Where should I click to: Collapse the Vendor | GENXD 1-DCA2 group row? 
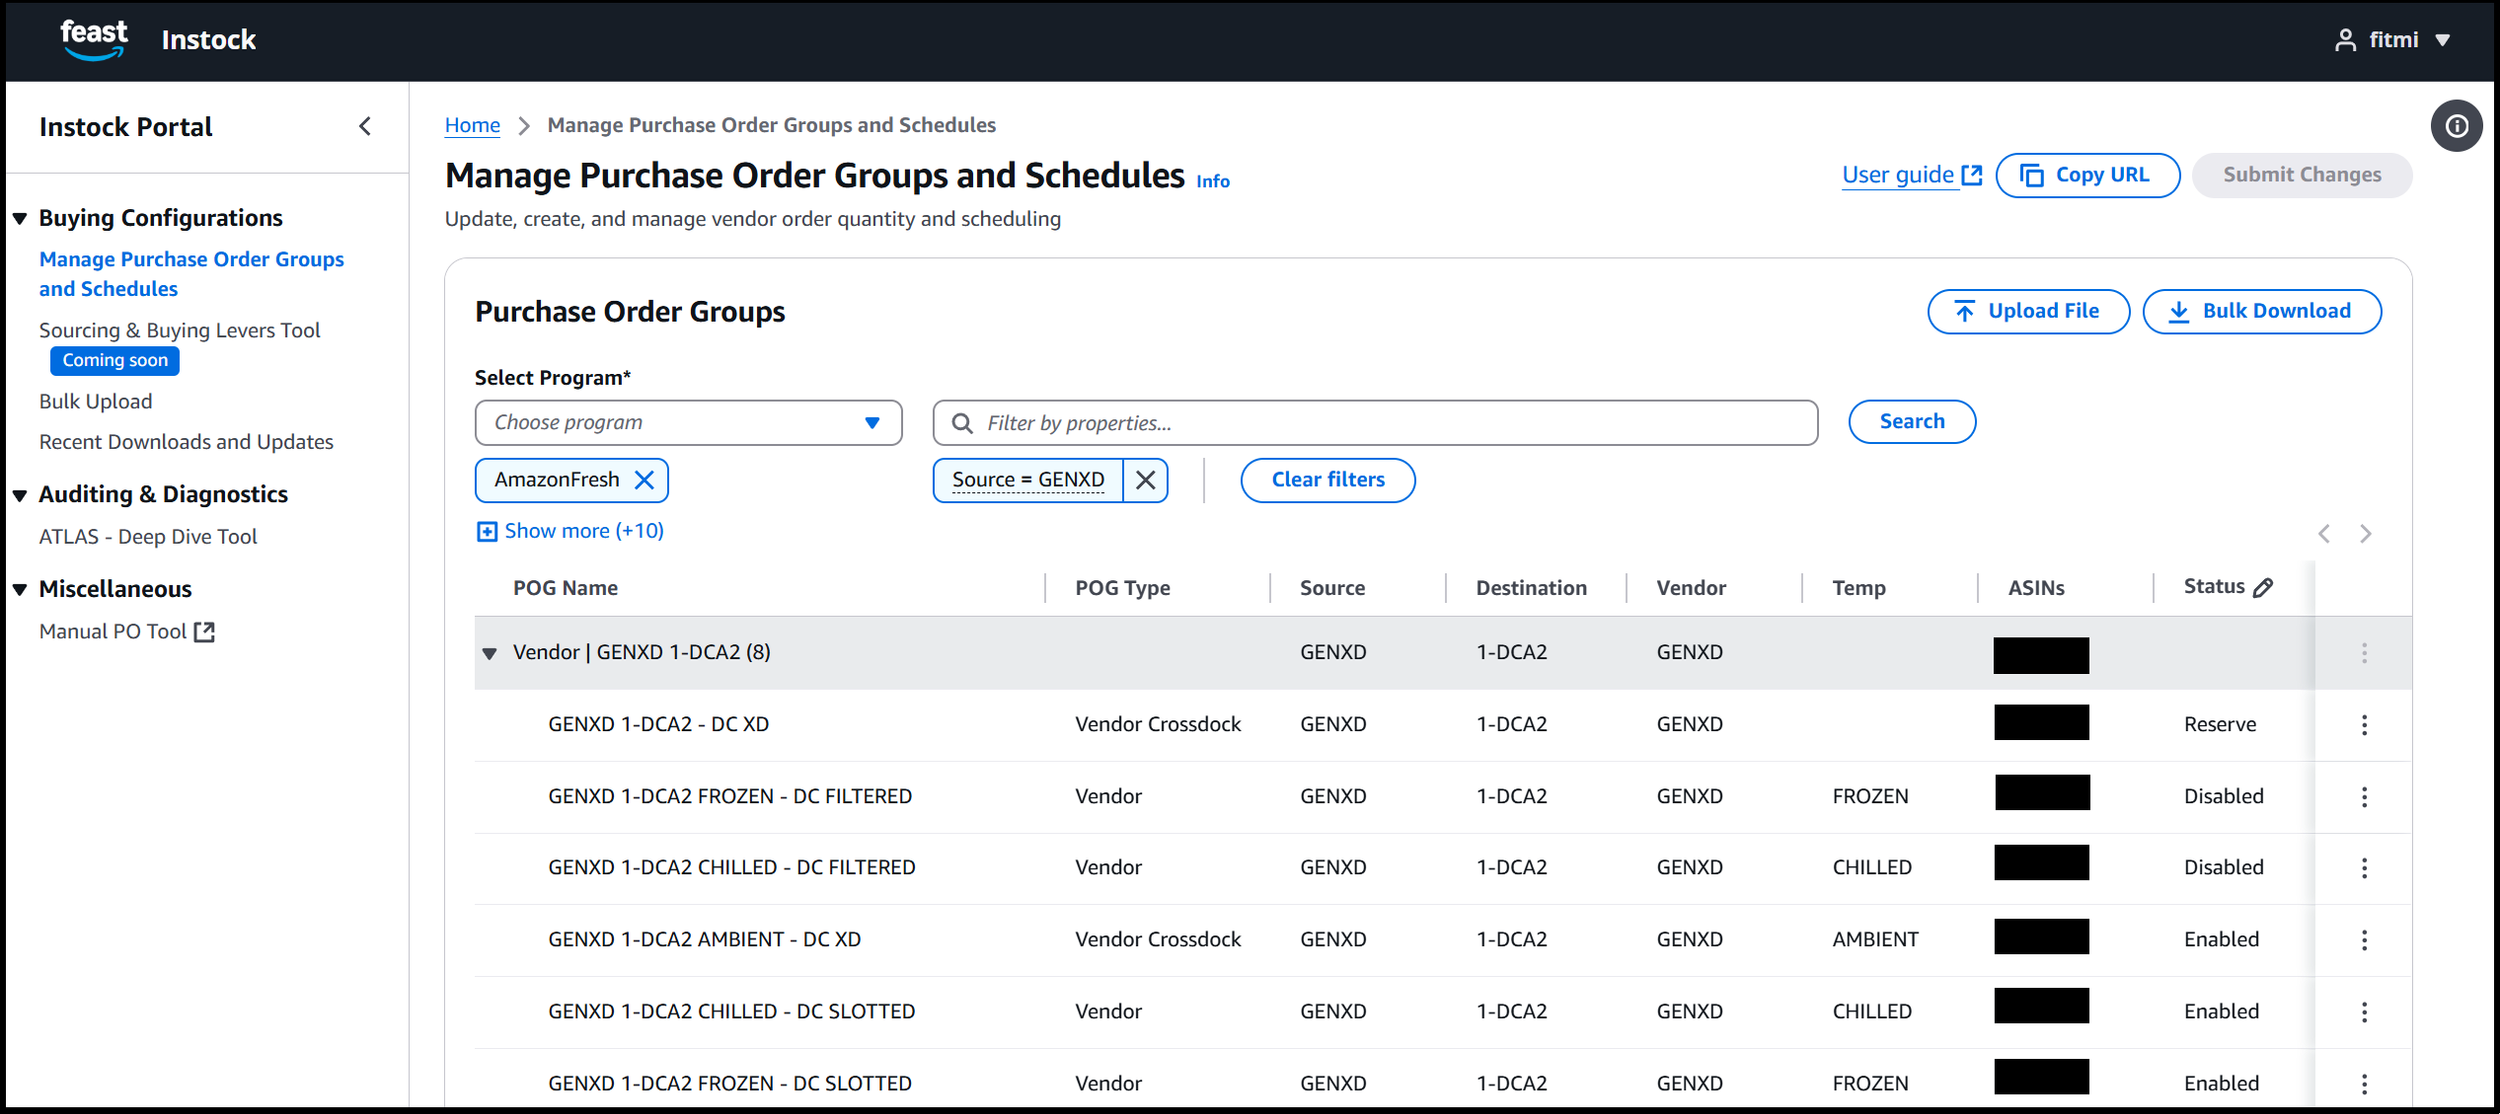tap(490, 653)
